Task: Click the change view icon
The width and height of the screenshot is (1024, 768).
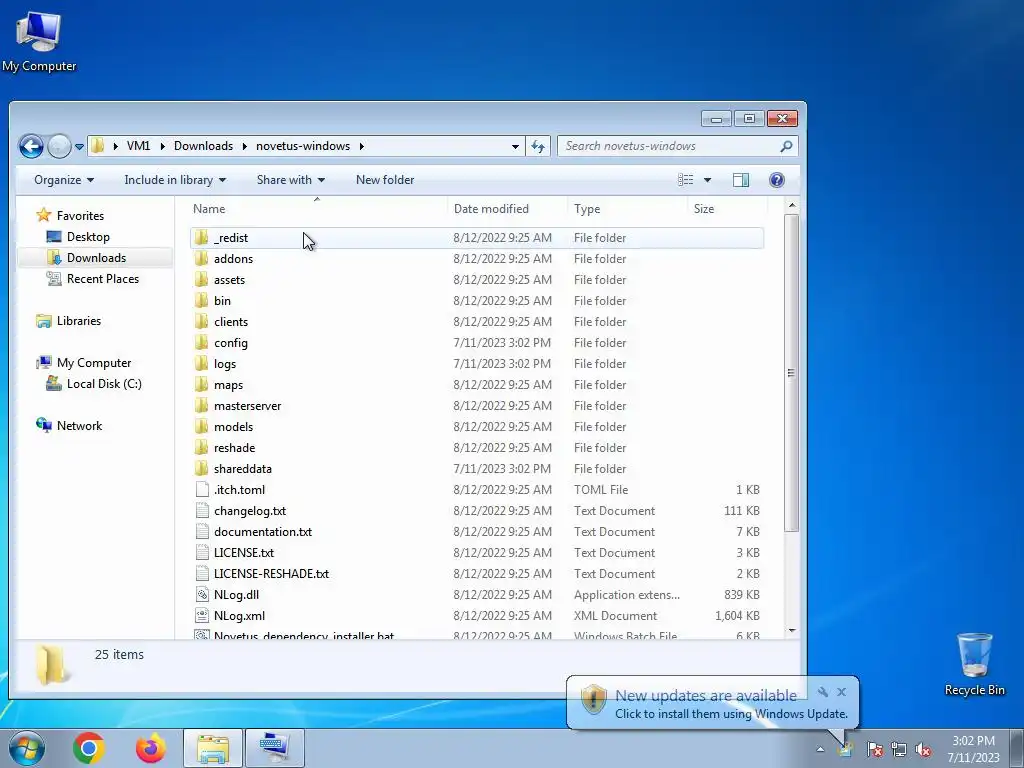Action: (686, 180)
